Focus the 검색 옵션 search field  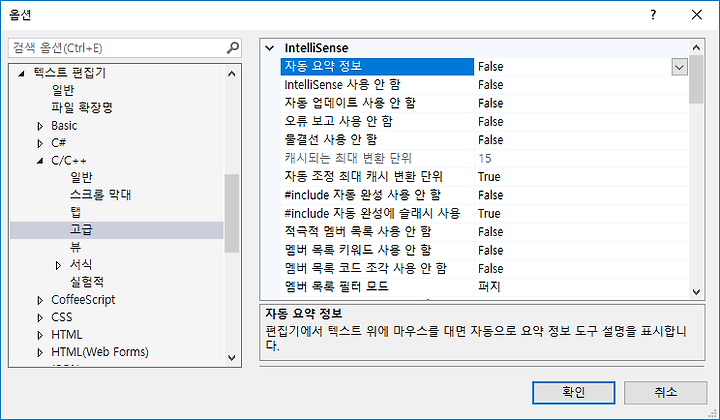pyautogui.click(x=125, y=48)
